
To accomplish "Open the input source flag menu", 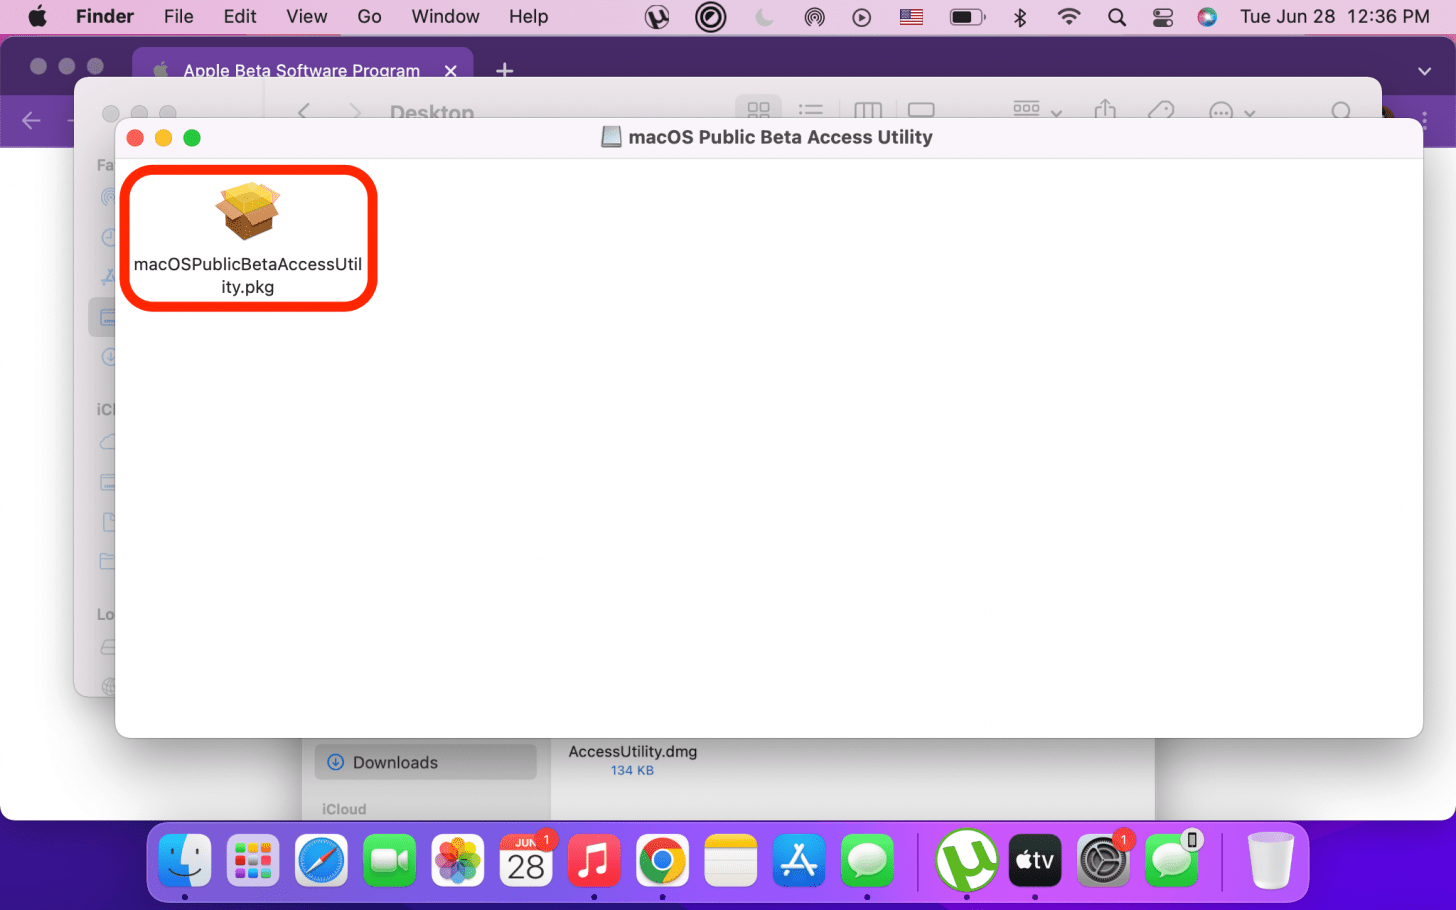I will tap(911, 17).
